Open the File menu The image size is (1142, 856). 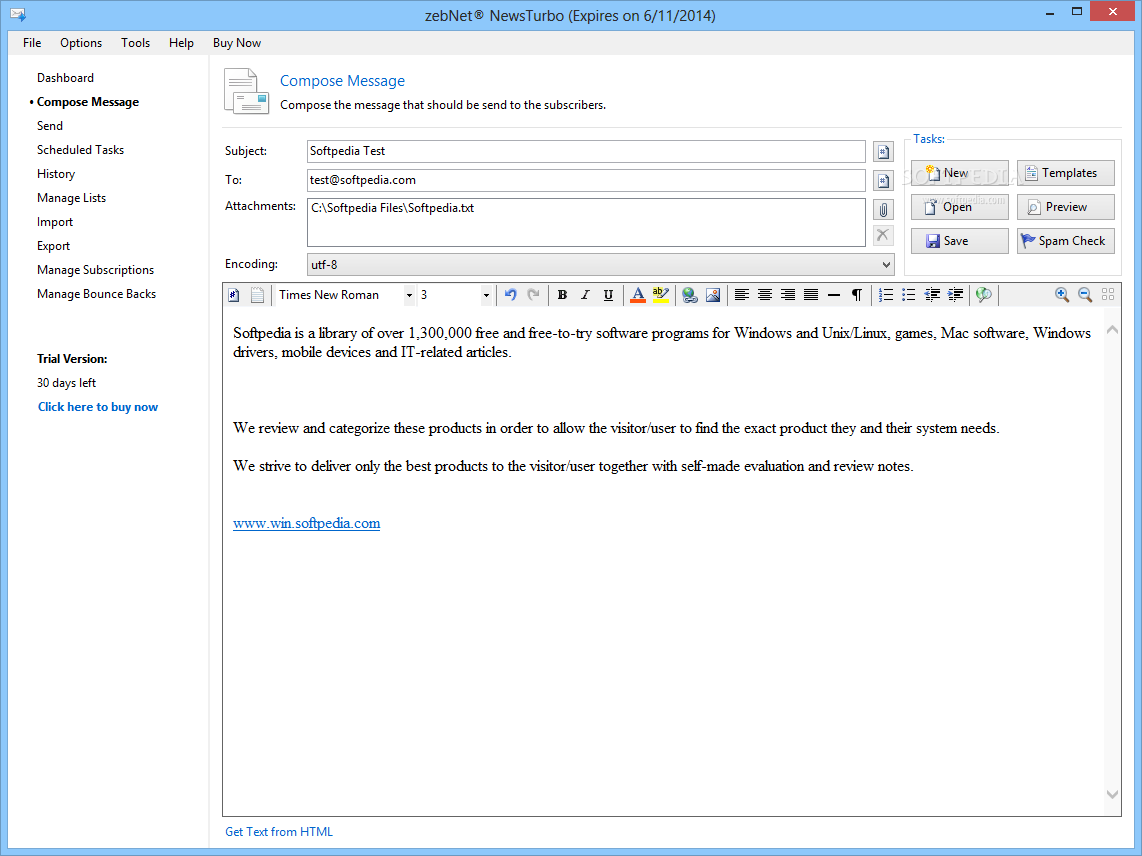pyautogui.click(x=32, y=43)
